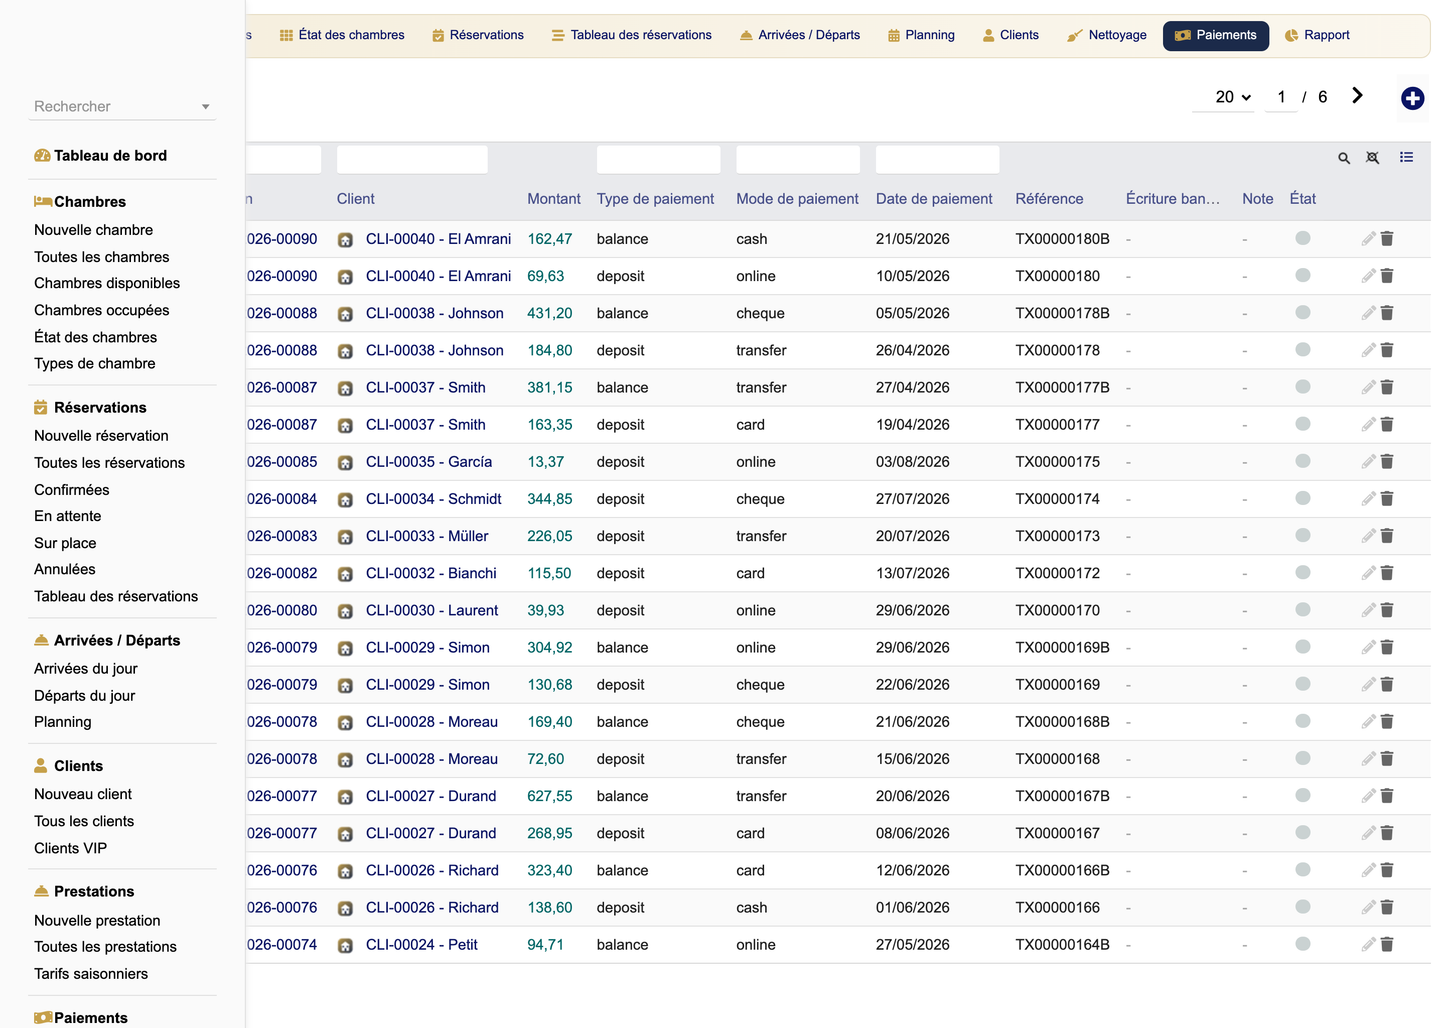The height and width of the screenshot is (1028, 1445).
Task: Open Tableau de bord in sidebar
Action: [110, 155]
